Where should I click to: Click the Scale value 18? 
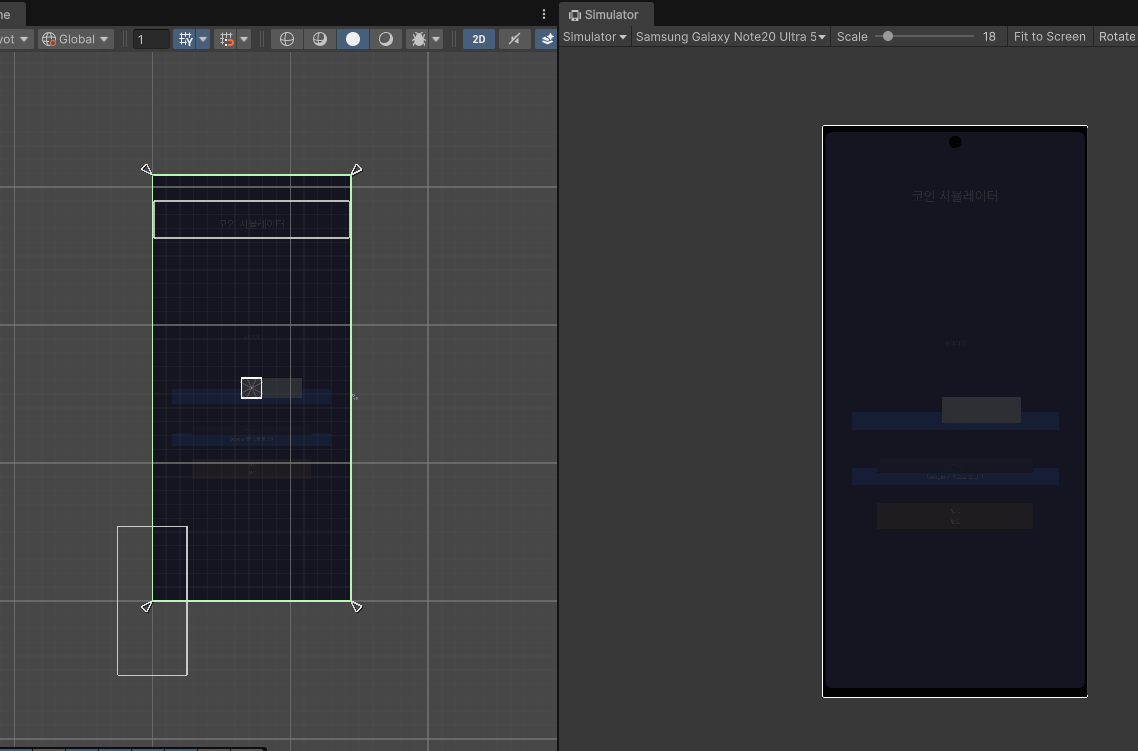tap(988, 36)
